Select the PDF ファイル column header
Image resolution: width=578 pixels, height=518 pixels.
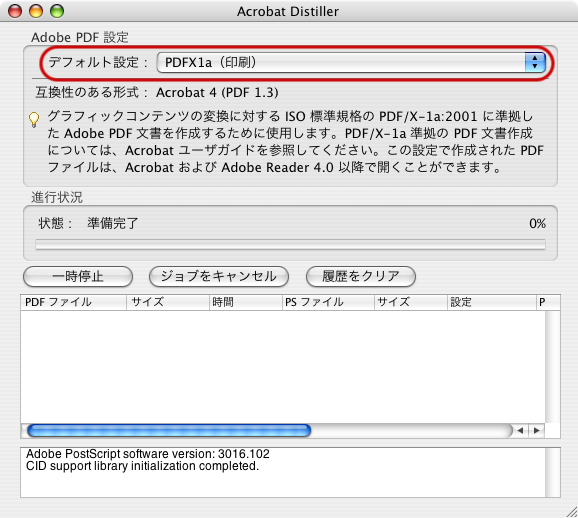[x=73, y=302]
